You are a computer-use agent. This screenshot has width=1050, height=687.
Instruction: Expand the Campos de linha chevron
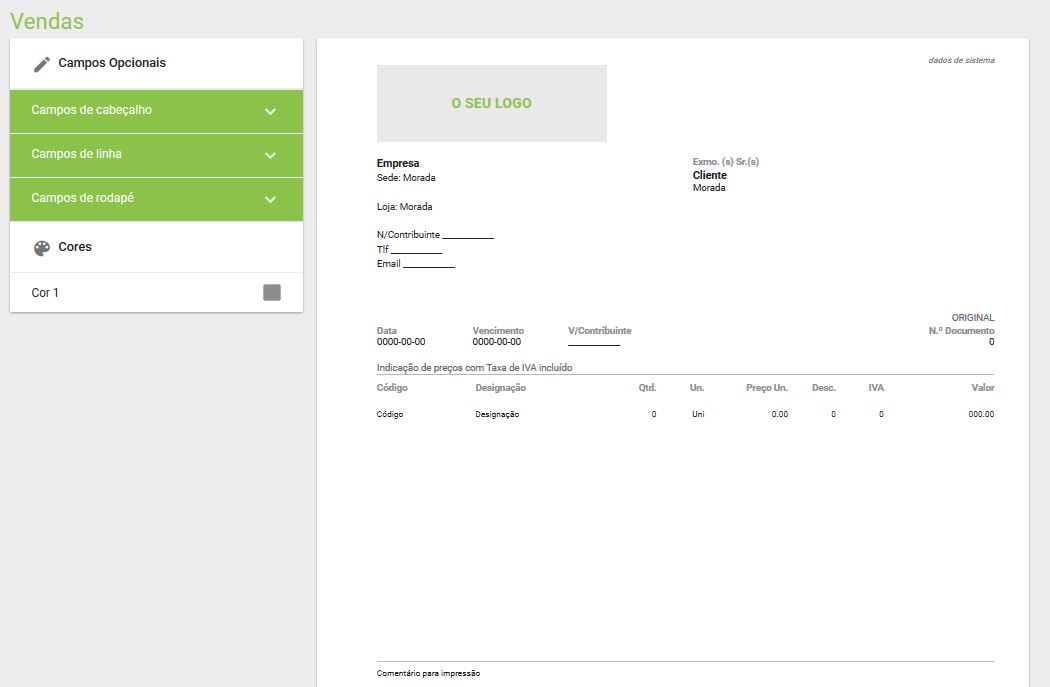pos(270,155)
